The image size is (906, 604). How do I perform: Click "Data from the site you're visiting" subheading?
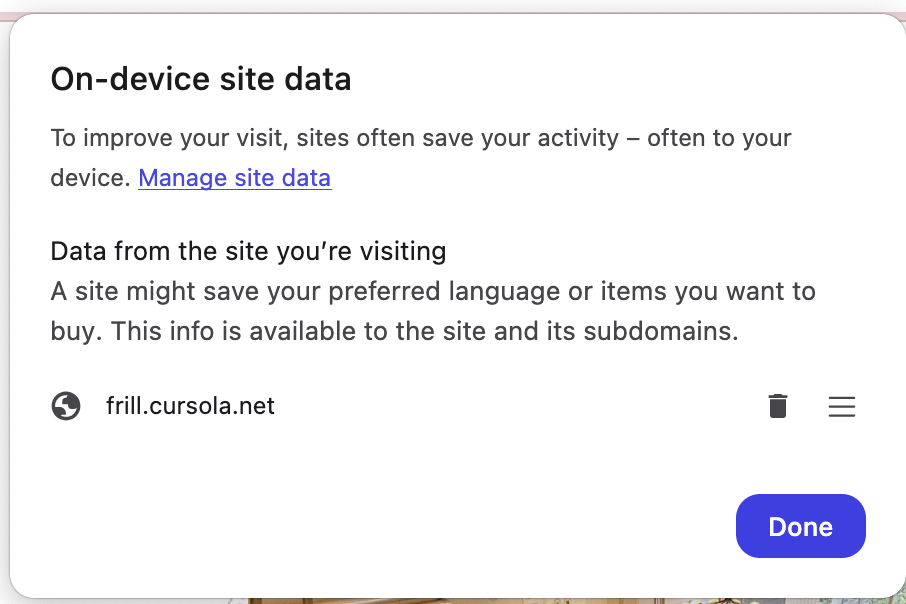coord(248,250)
